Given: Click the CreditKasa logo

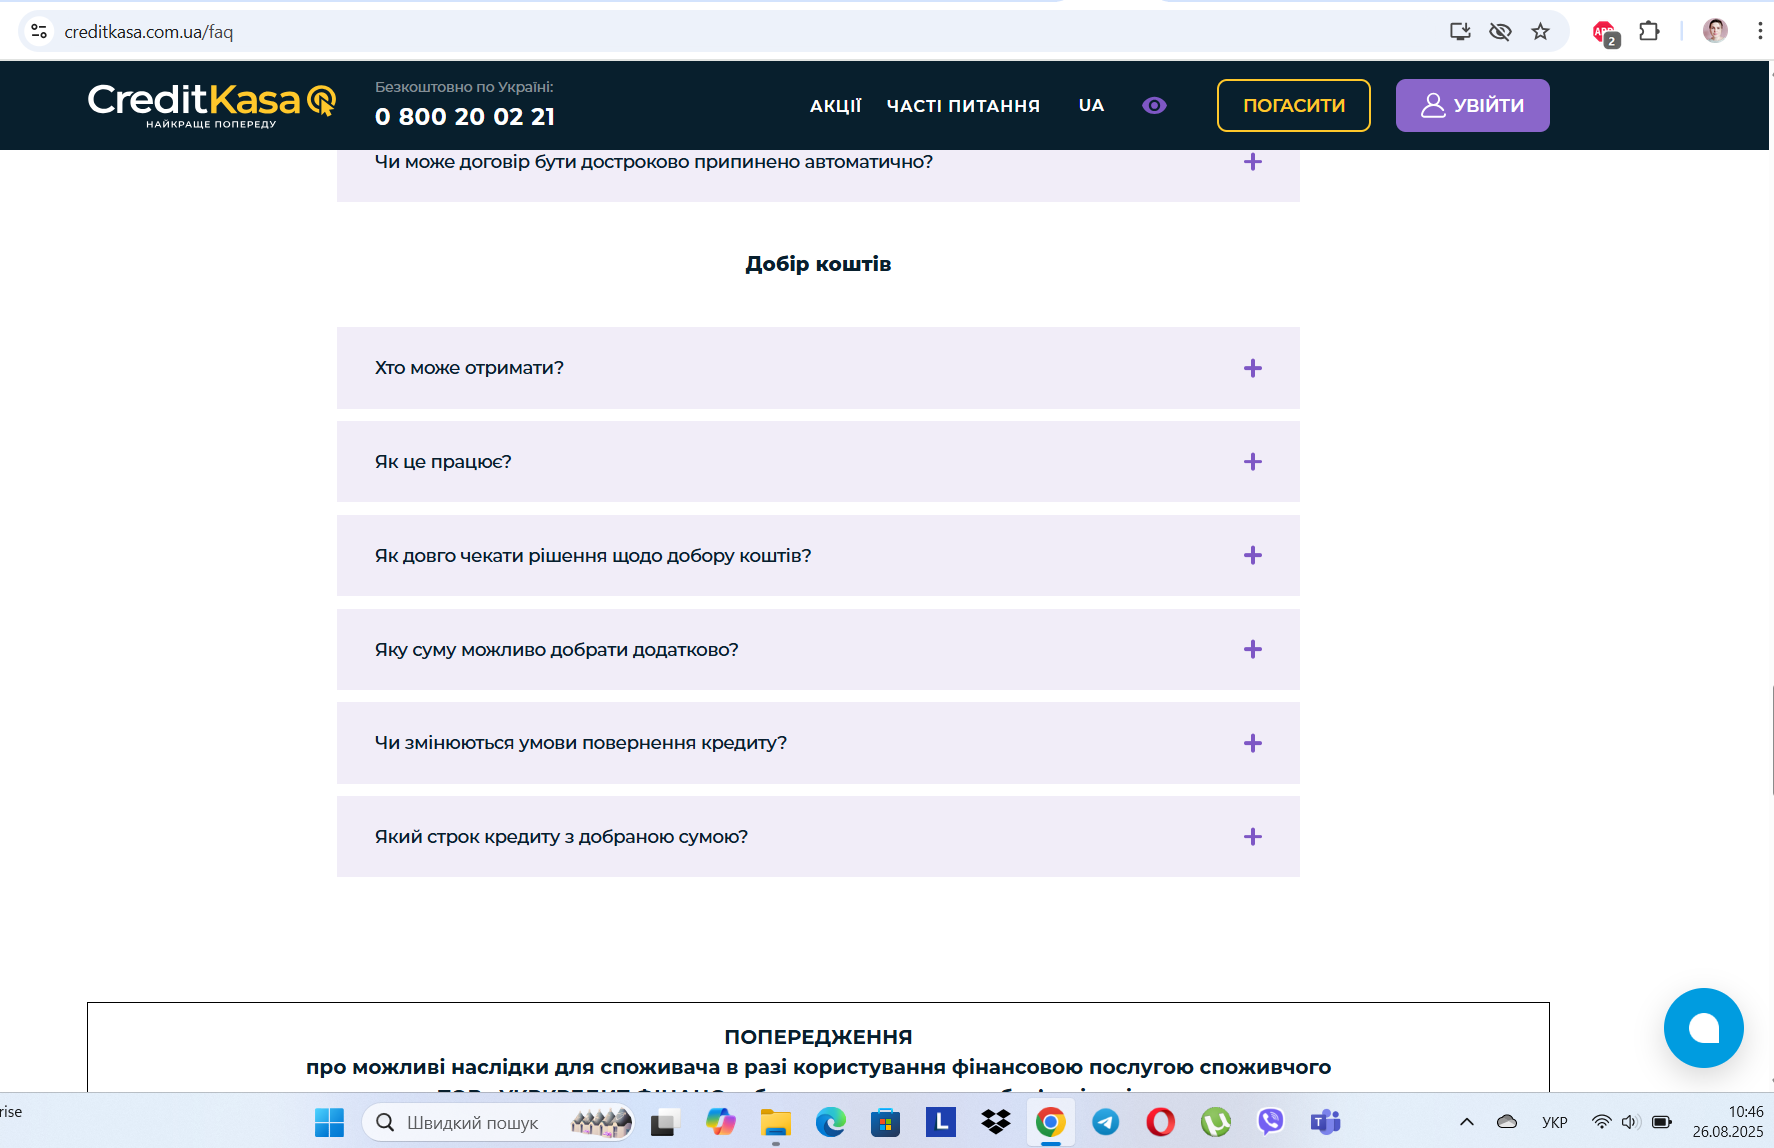Looking at the screenshot, I should (x=212, y=105).
